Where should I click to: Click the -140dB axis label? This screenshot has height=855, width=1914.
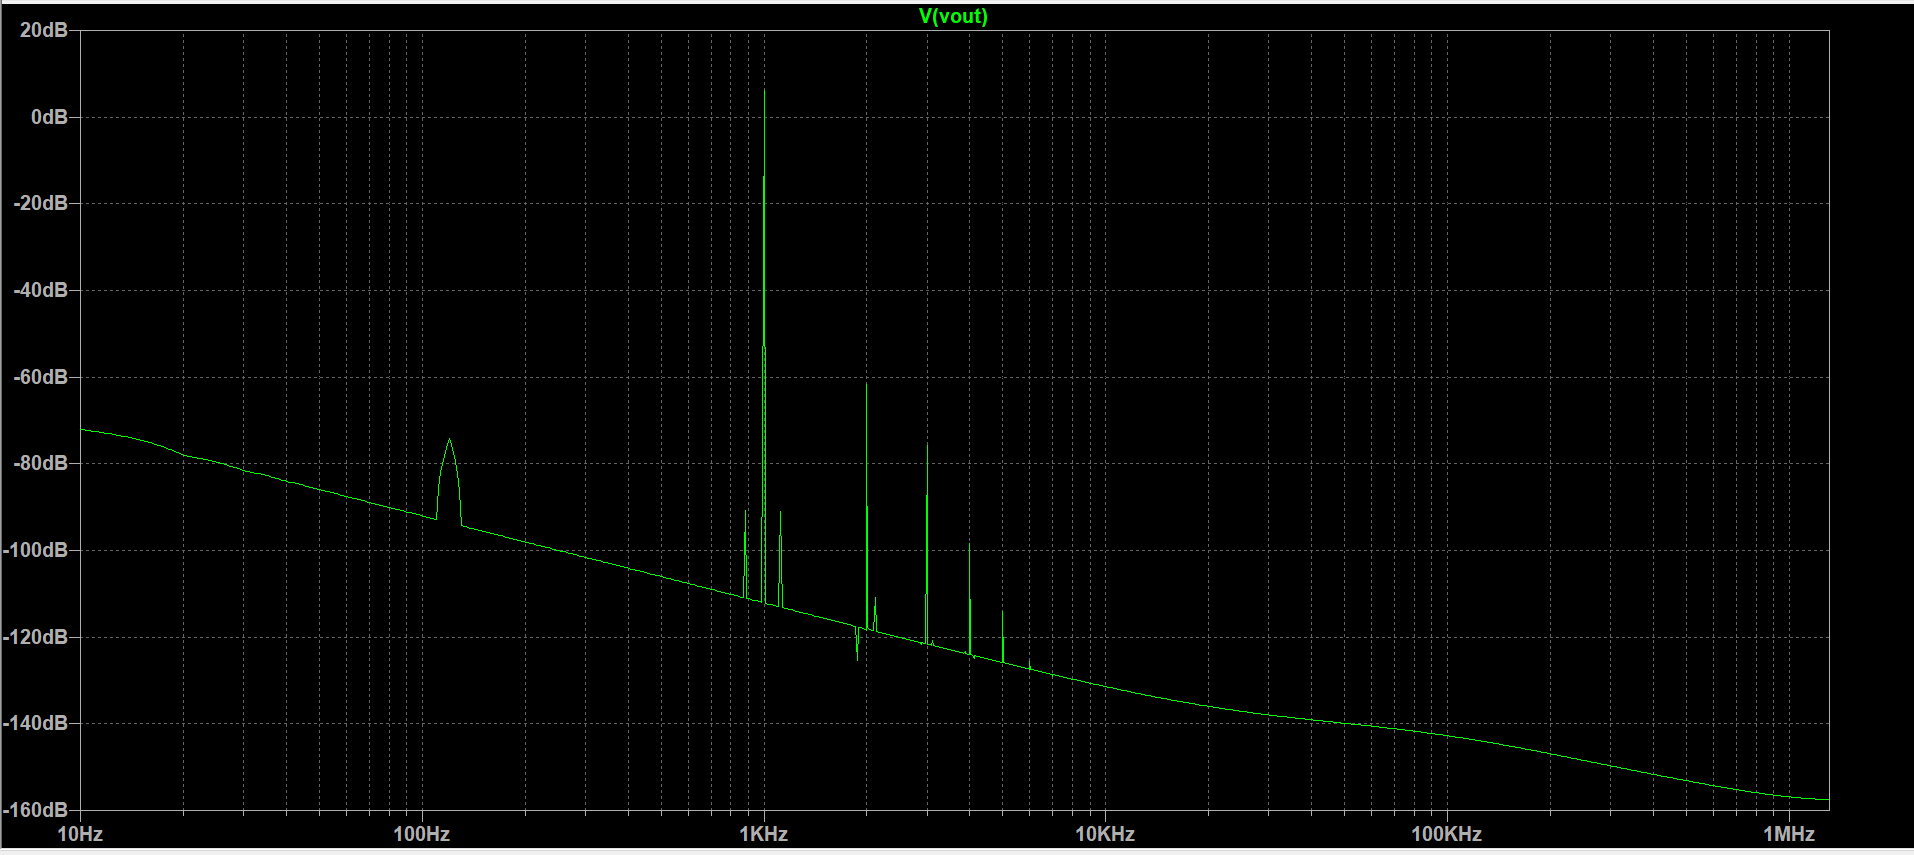coord(36,723)
